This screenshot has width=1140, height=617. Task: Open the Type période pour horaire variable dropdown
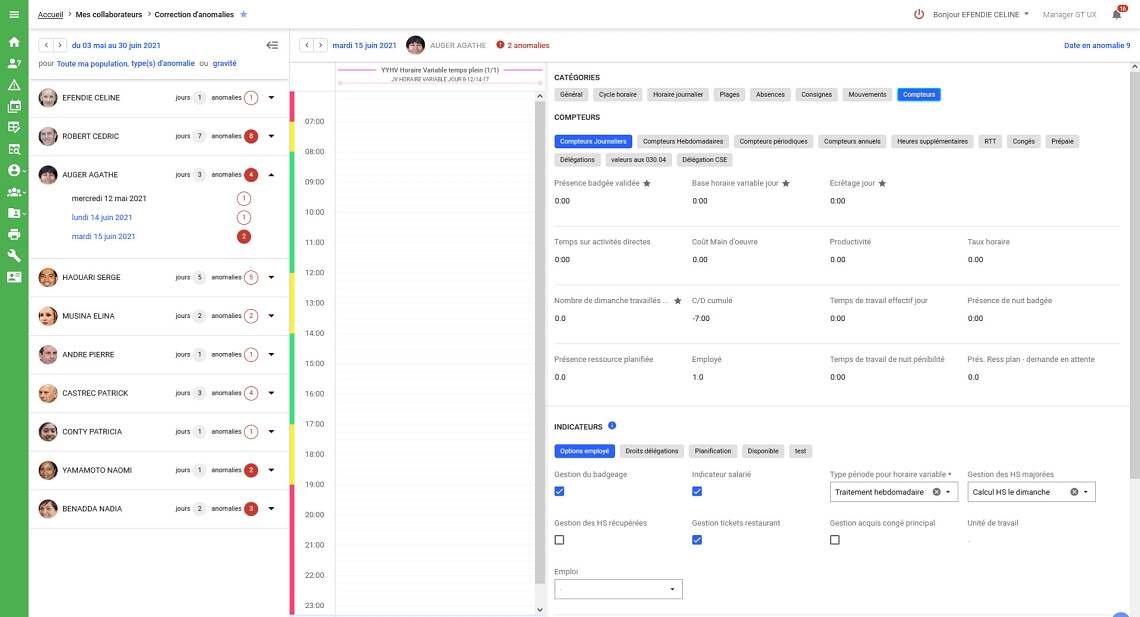947,492
